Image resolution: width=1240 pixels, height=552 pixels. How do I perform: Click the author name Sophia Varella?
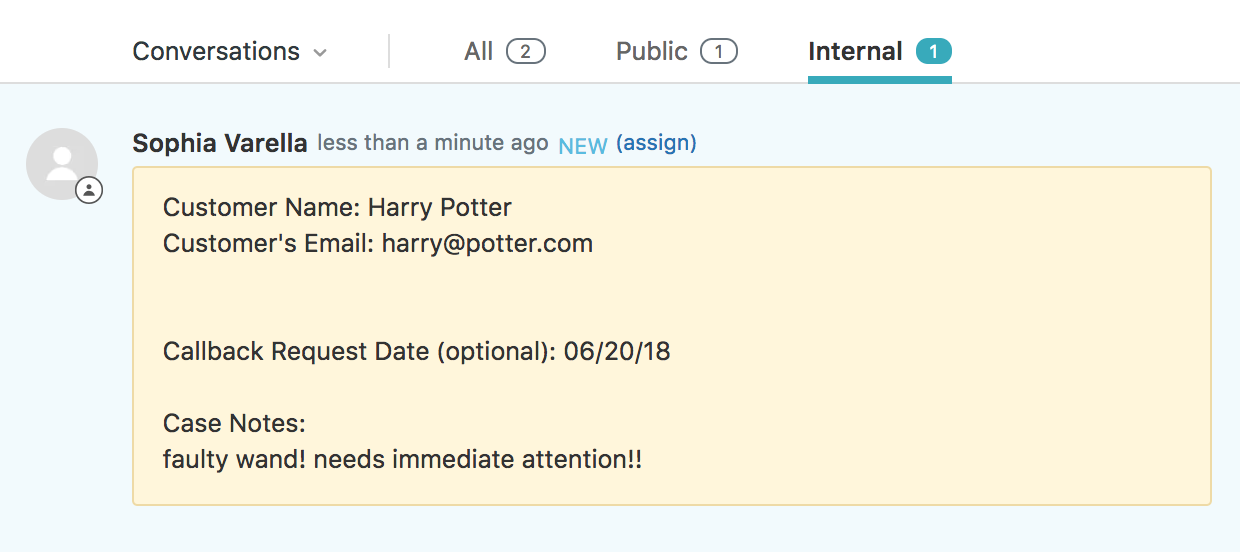220,143
